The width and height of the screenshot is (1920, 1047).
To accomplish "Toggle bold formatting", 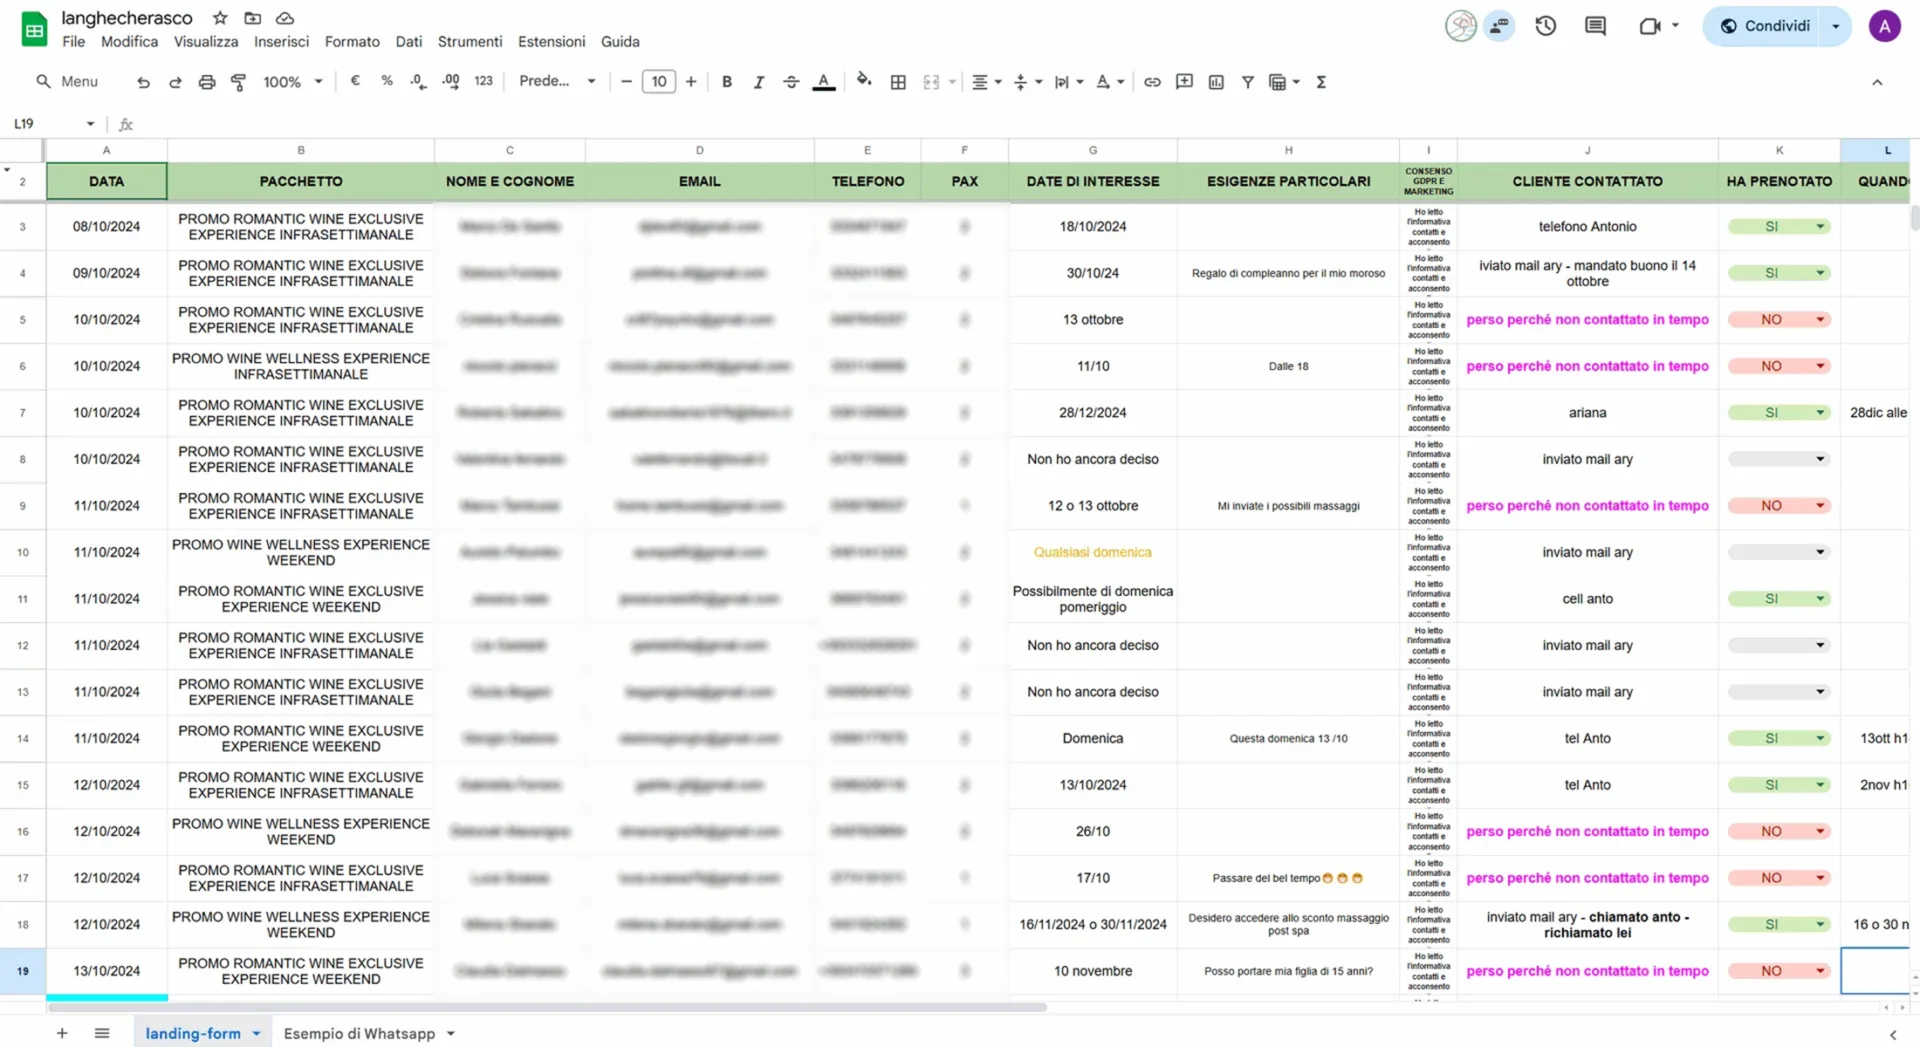I will (x=727, y=82).
